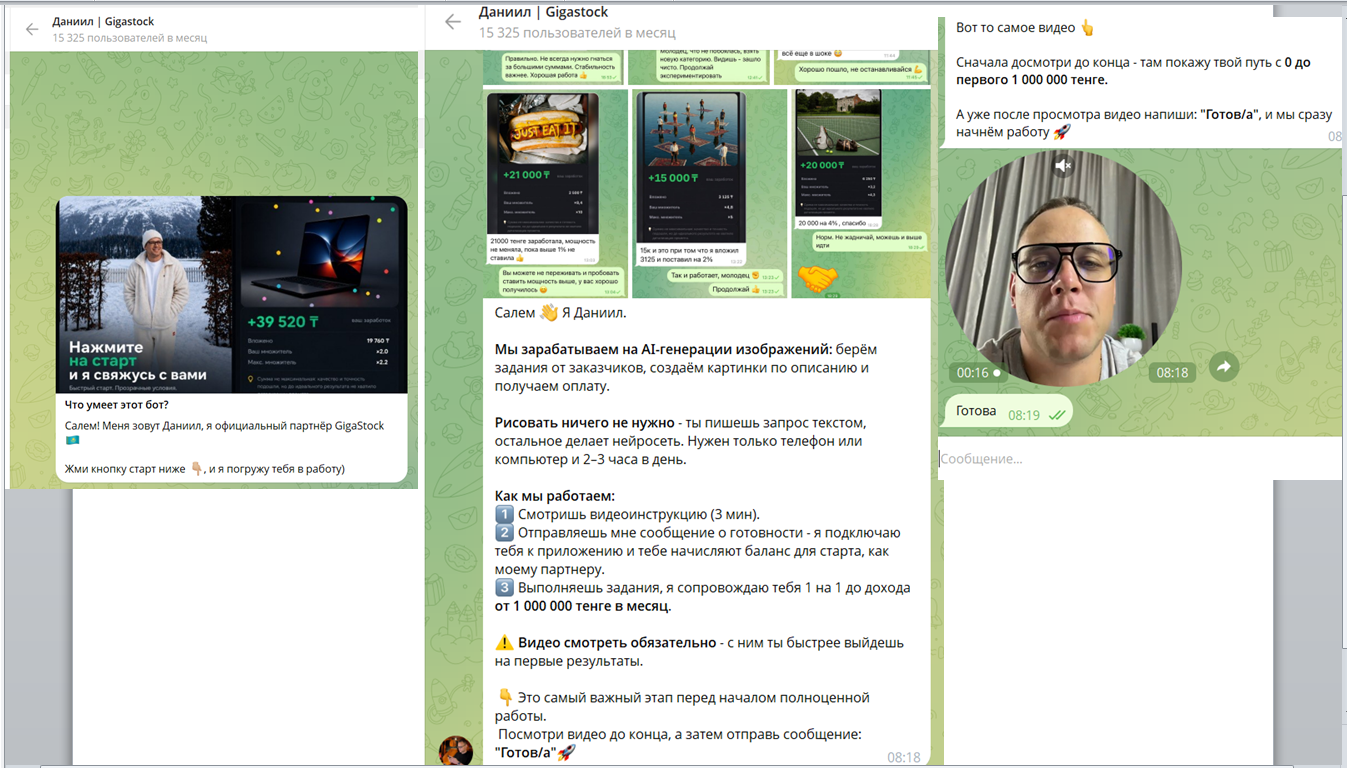Click the 'начнём работу 🚀' line

(x=1013, y=132)
